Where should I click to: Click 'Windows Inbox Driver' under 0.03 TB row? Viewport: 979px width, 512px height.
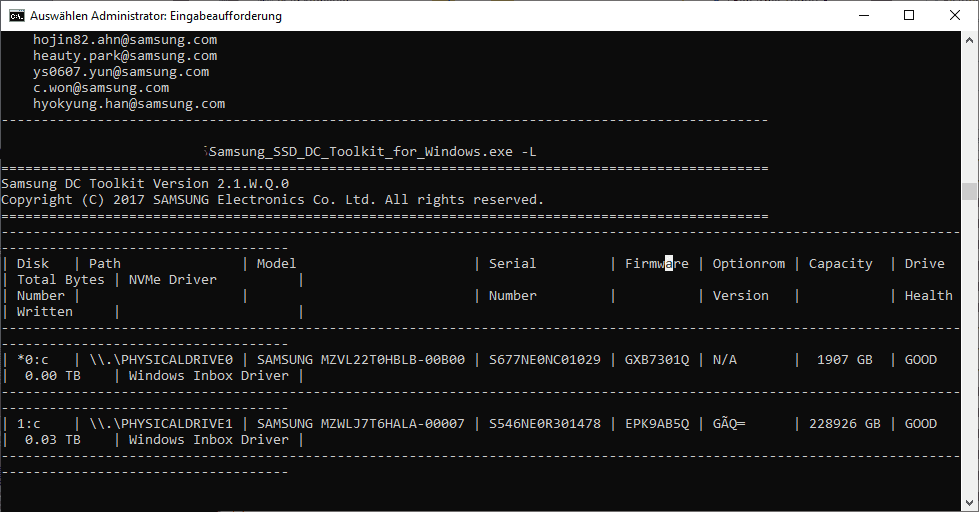209,440
